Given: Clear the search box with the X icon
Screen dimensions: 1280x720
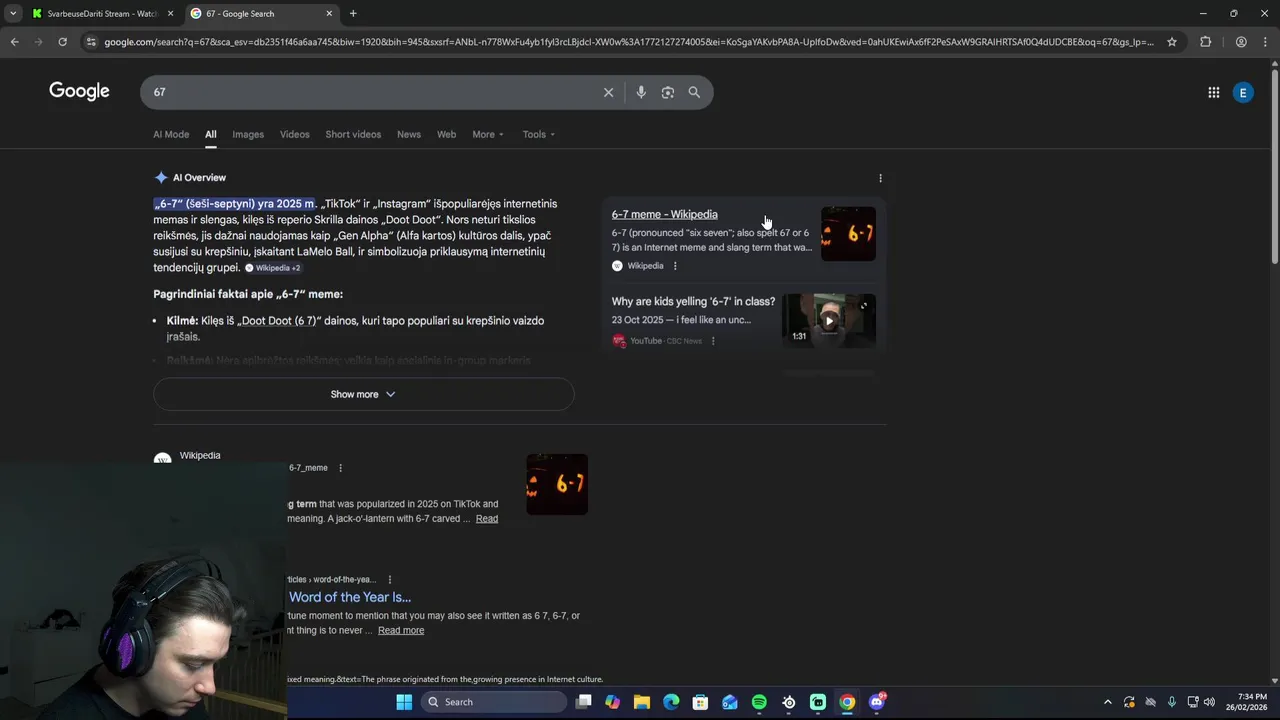Looking at the screenshot, I should click(608, 92).
